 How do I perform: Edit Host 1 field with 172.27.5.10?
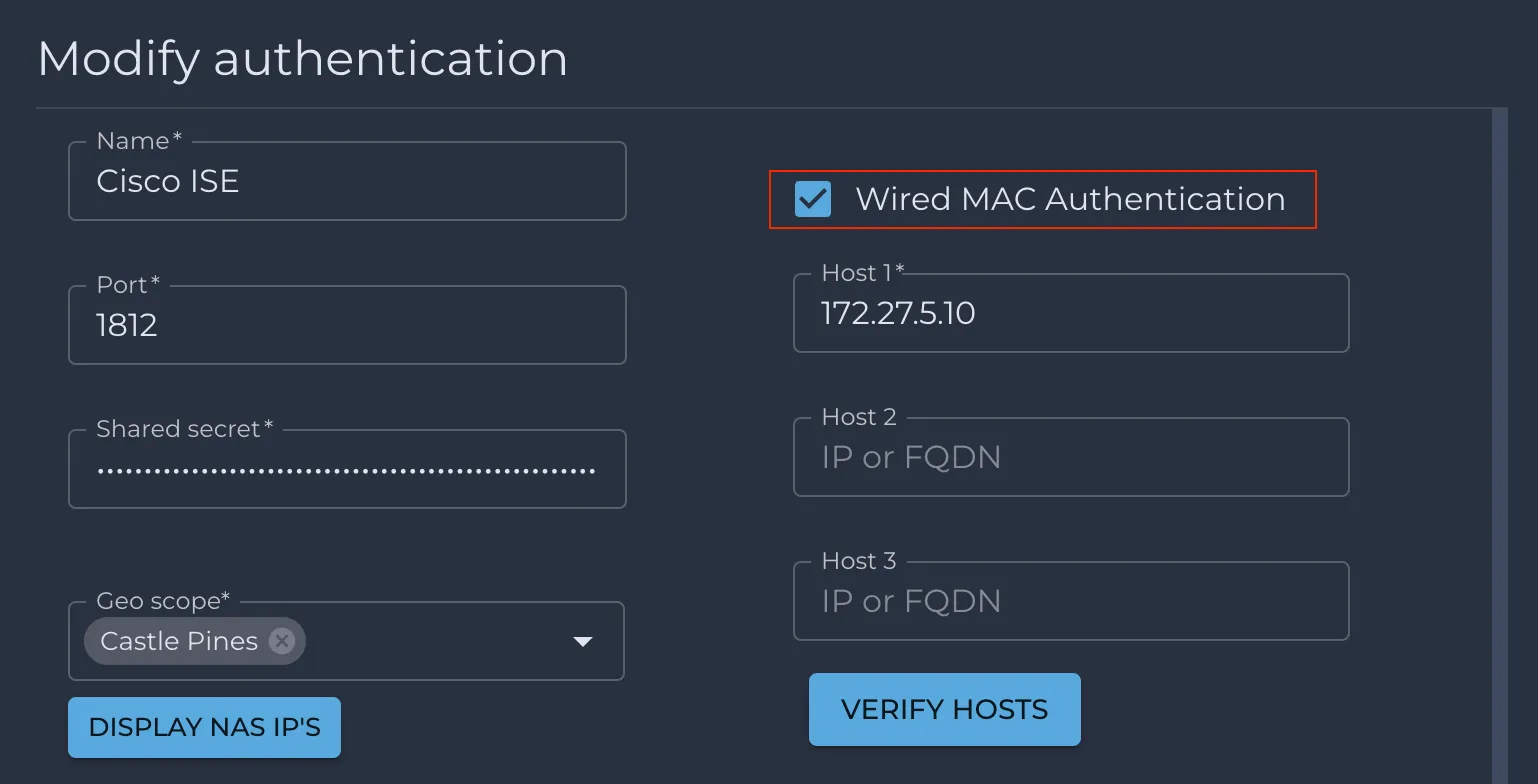(x=1071, y=313)
